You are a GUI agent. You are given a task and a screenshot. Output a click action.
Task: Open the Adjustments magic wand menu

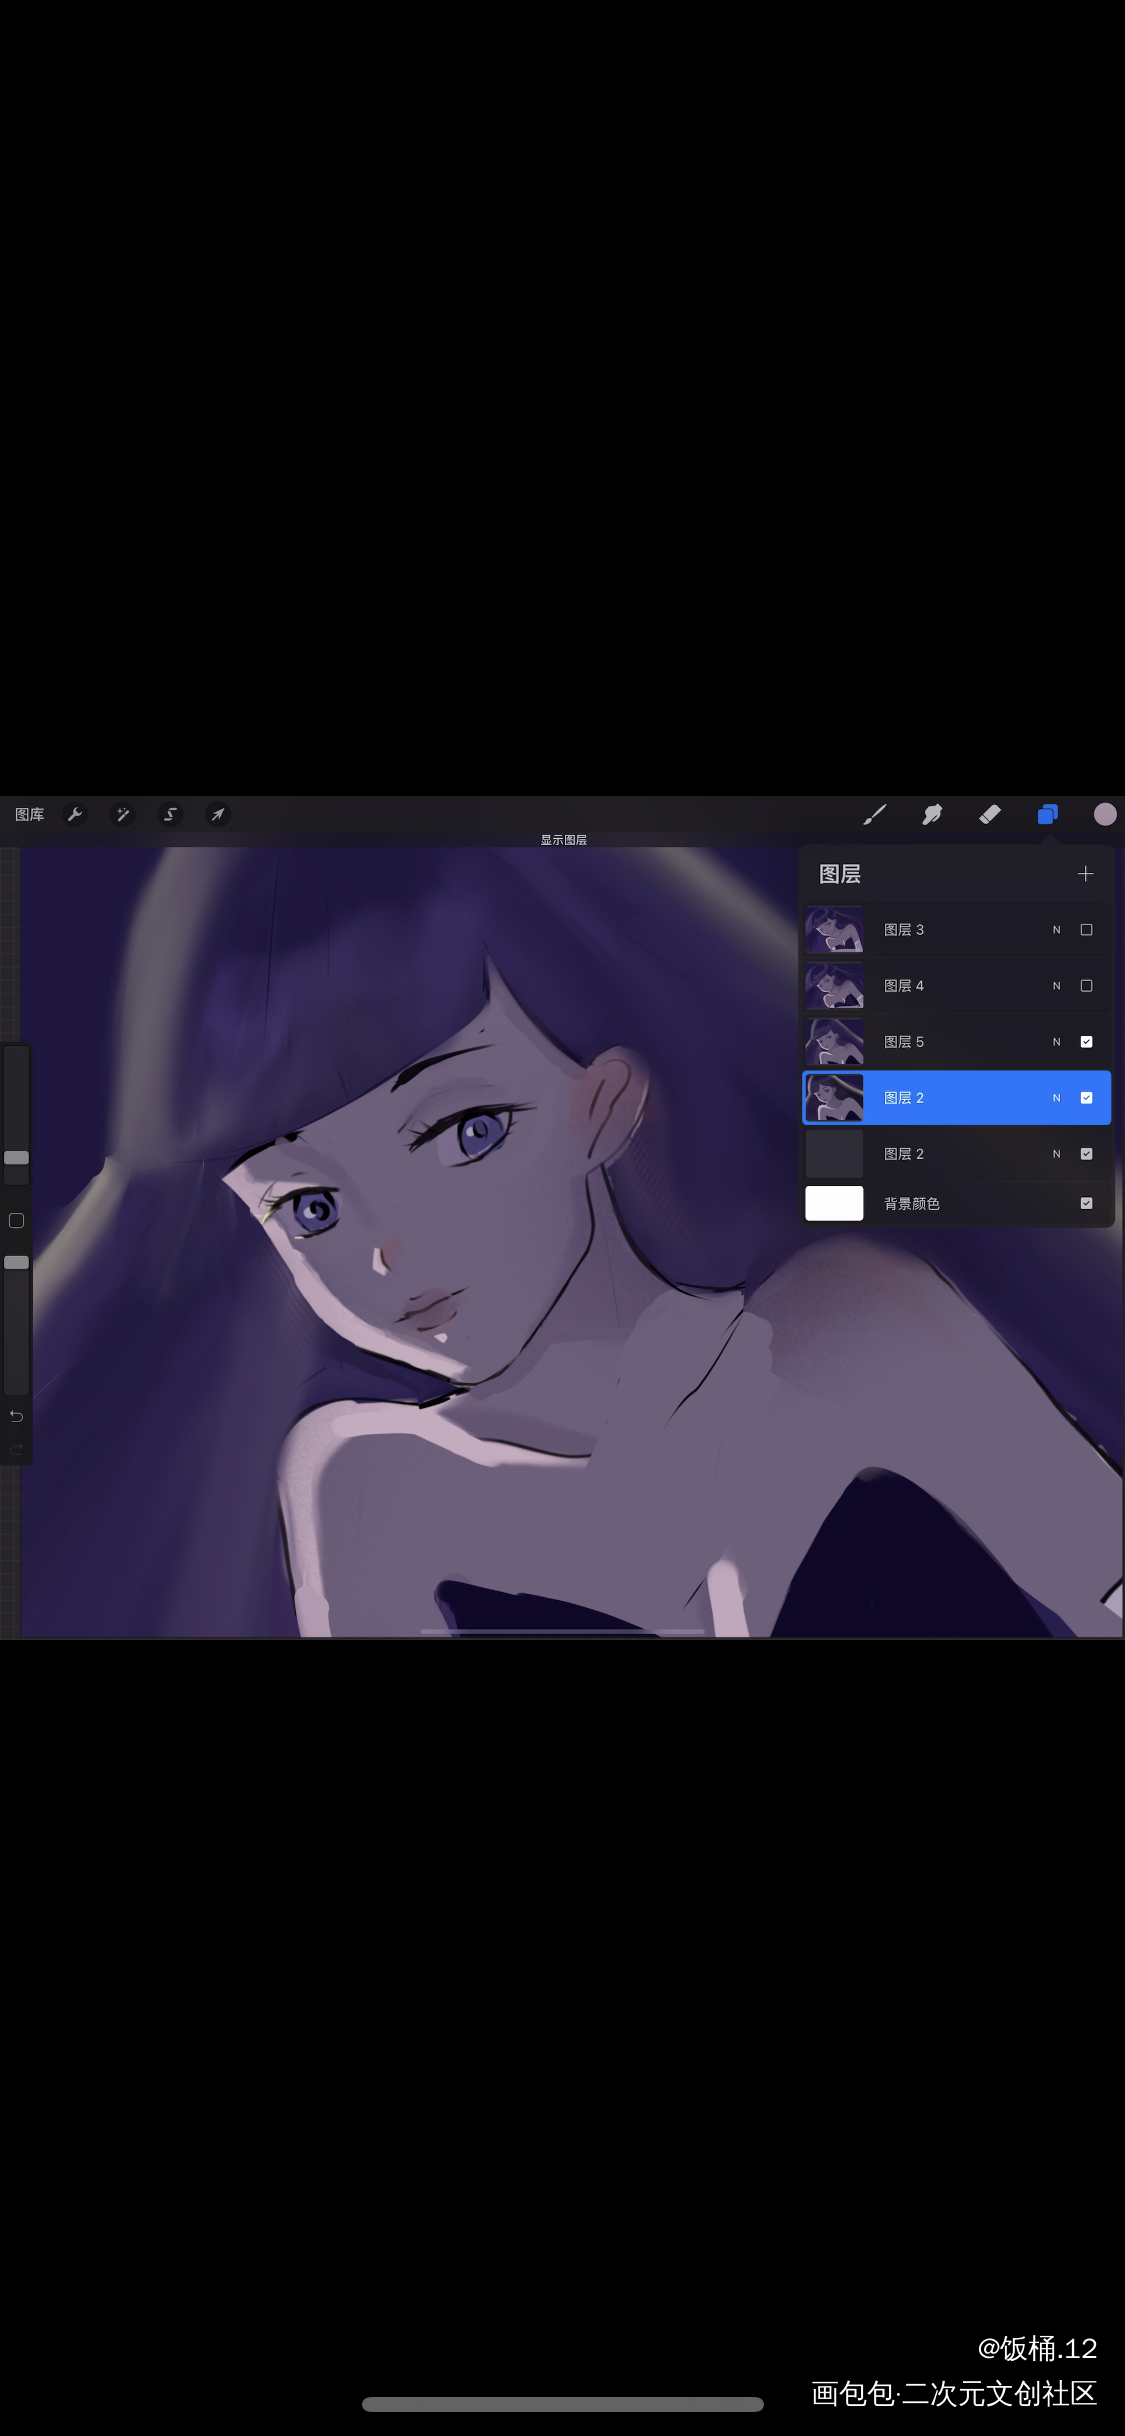pyautogui.click(x=123, y=815)
